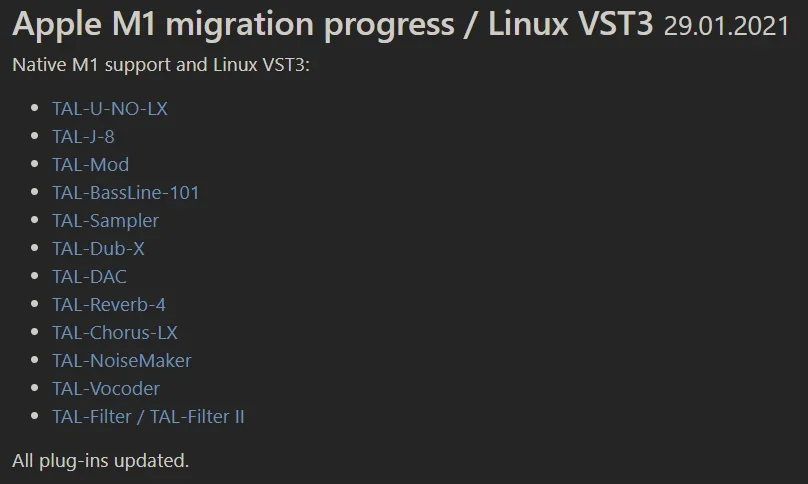Viewport: 808px width, 484px height.
Task: Click the bullet beside TAL-NoiseMaker
Action: tap(35, 360)
